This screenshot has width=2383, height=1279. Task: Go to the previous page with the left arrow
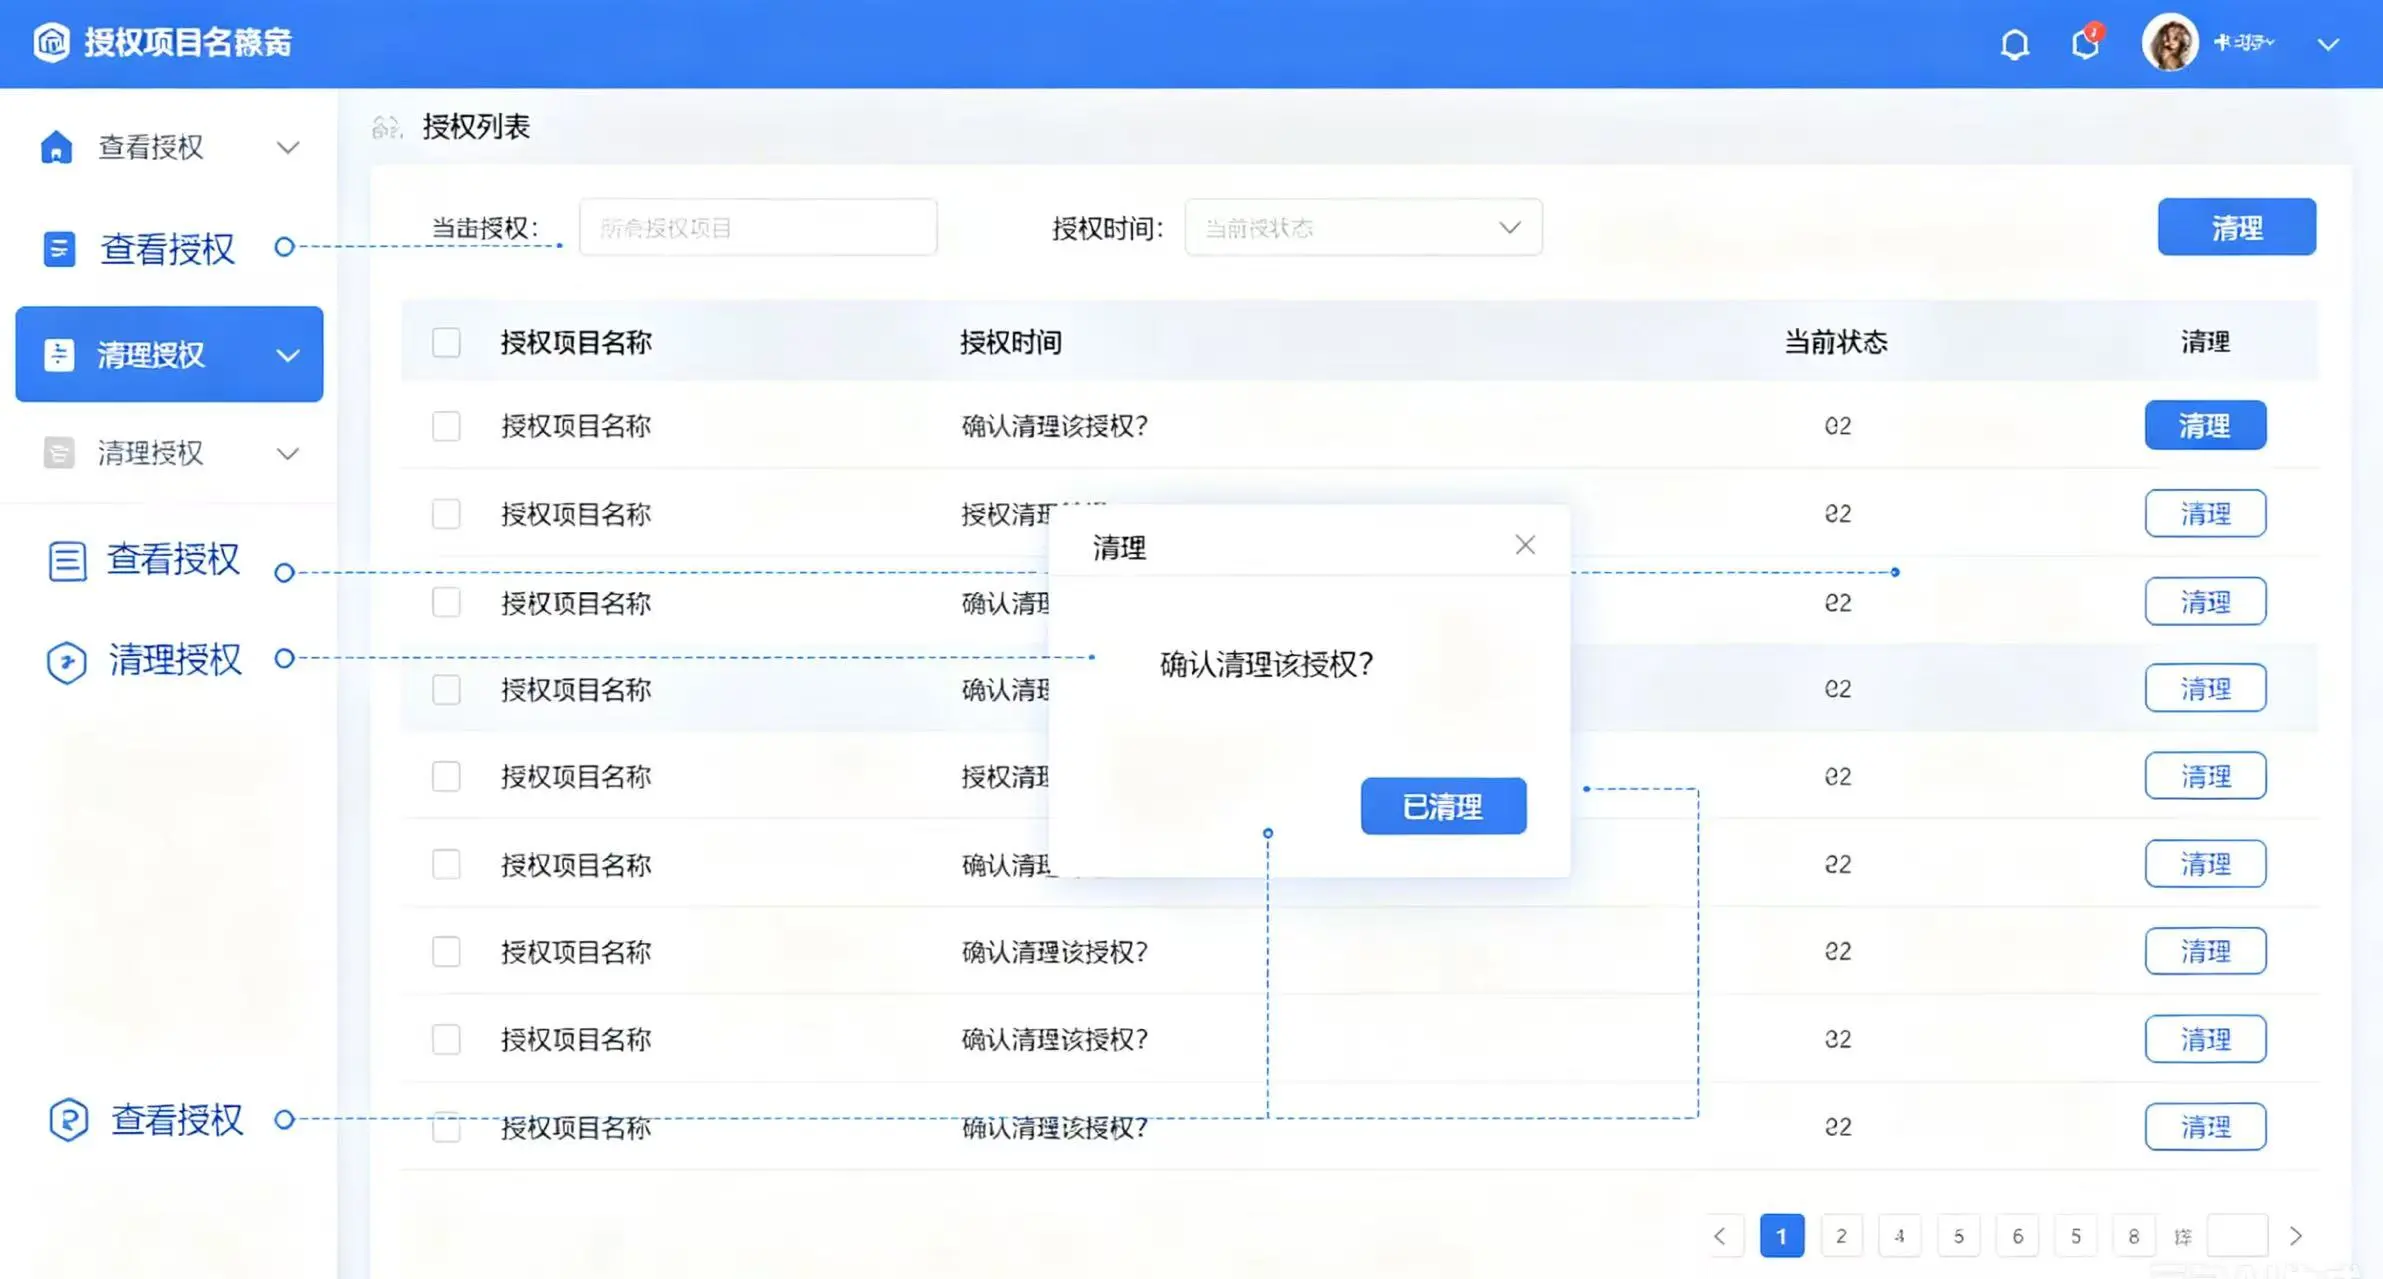[1720, 1236]
